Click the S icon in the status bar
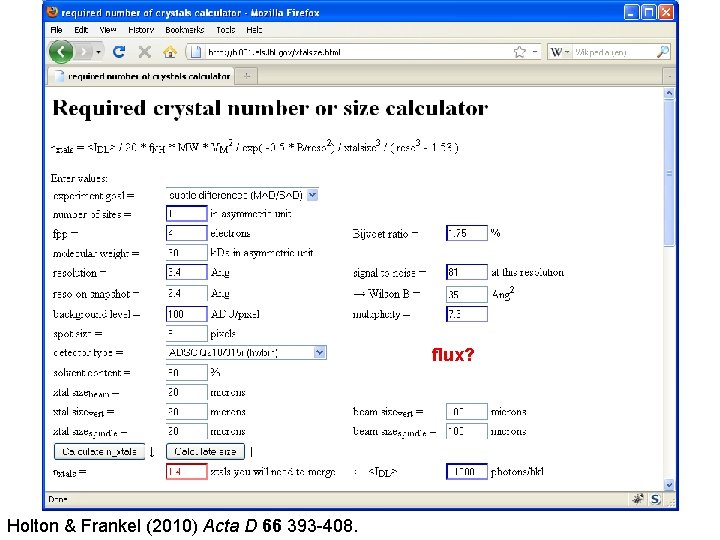Viewport: 720px width, 540px height. (656, 499)
